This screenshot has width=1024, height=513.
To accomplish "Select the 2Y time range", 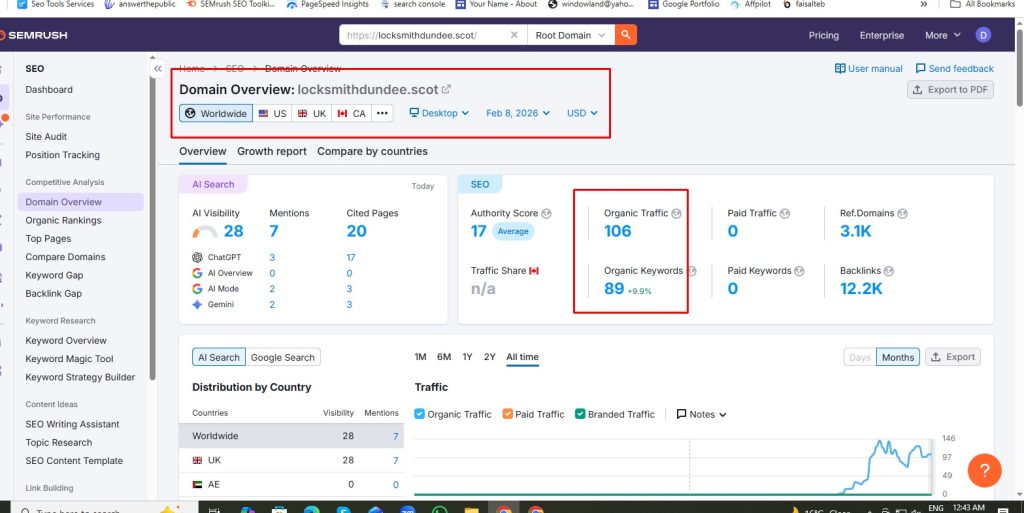I will 490,357.
